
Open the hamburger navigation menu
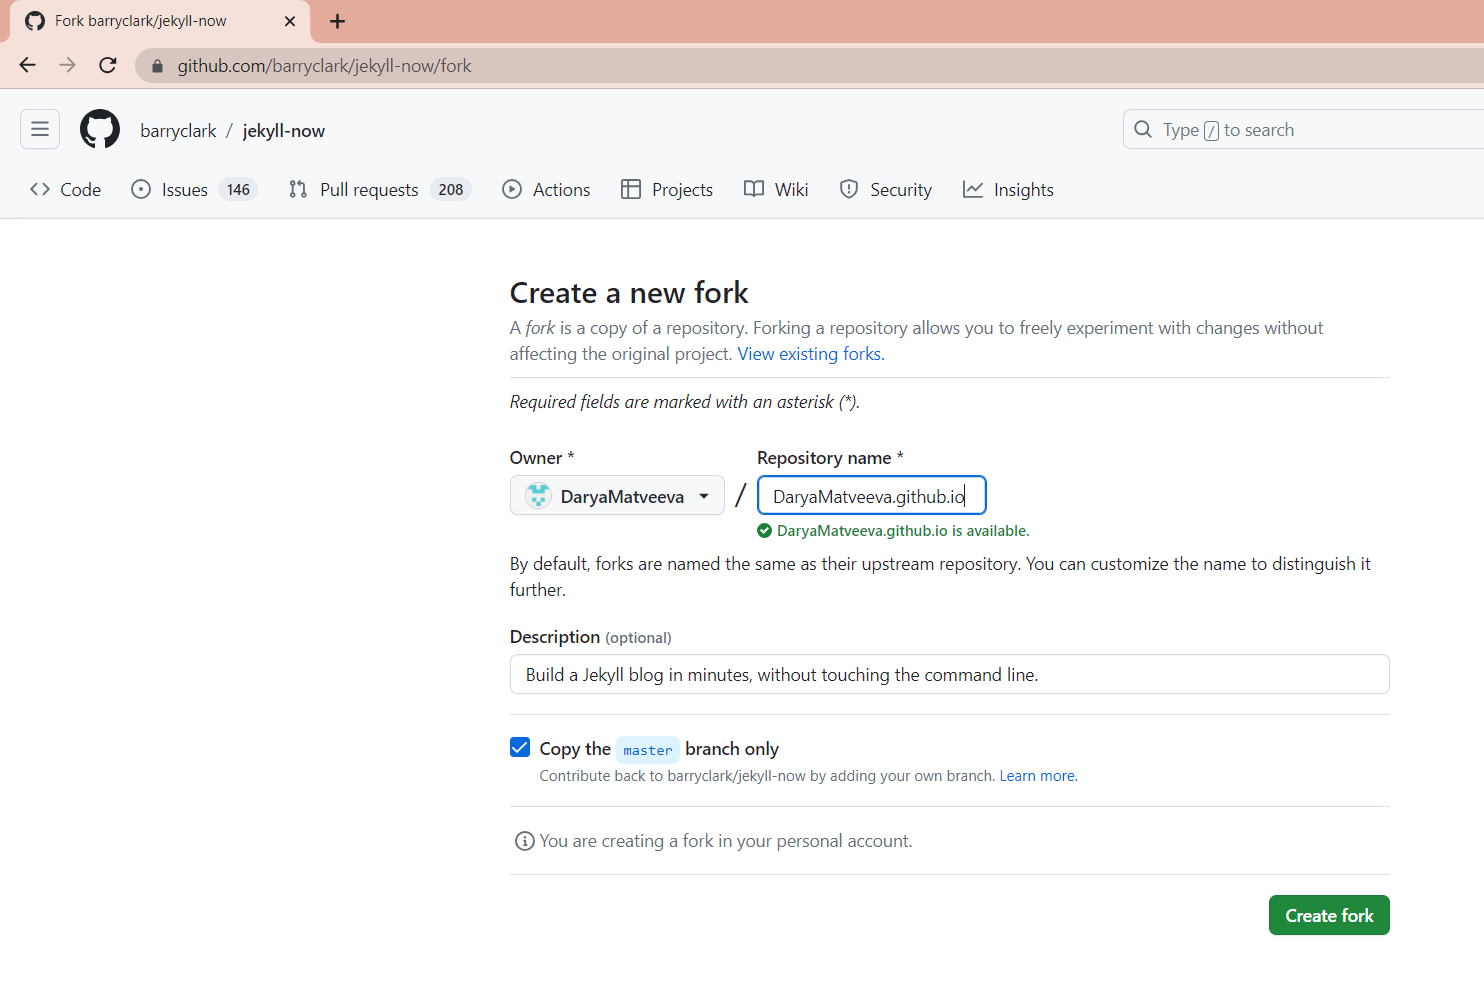40,129
